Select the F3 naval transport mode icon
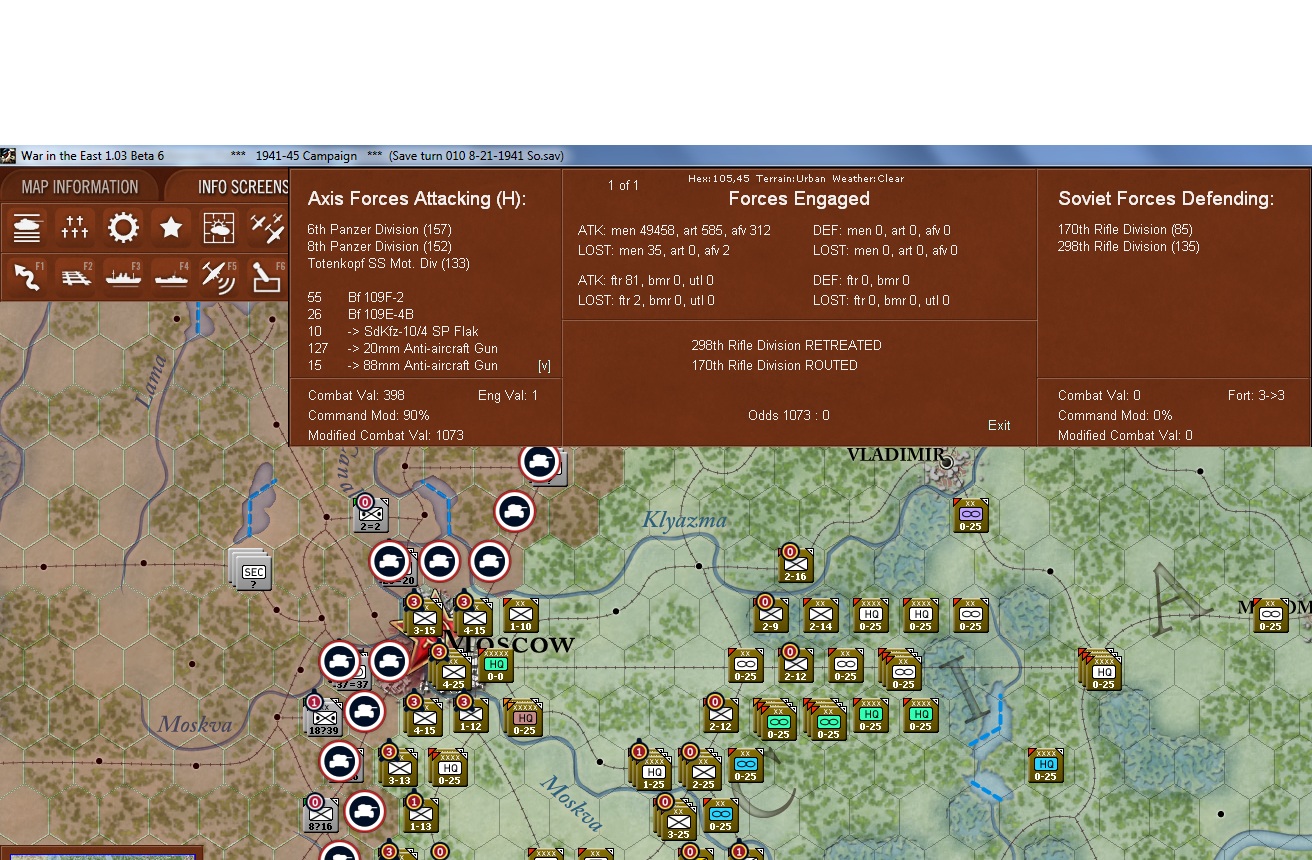 123,276
